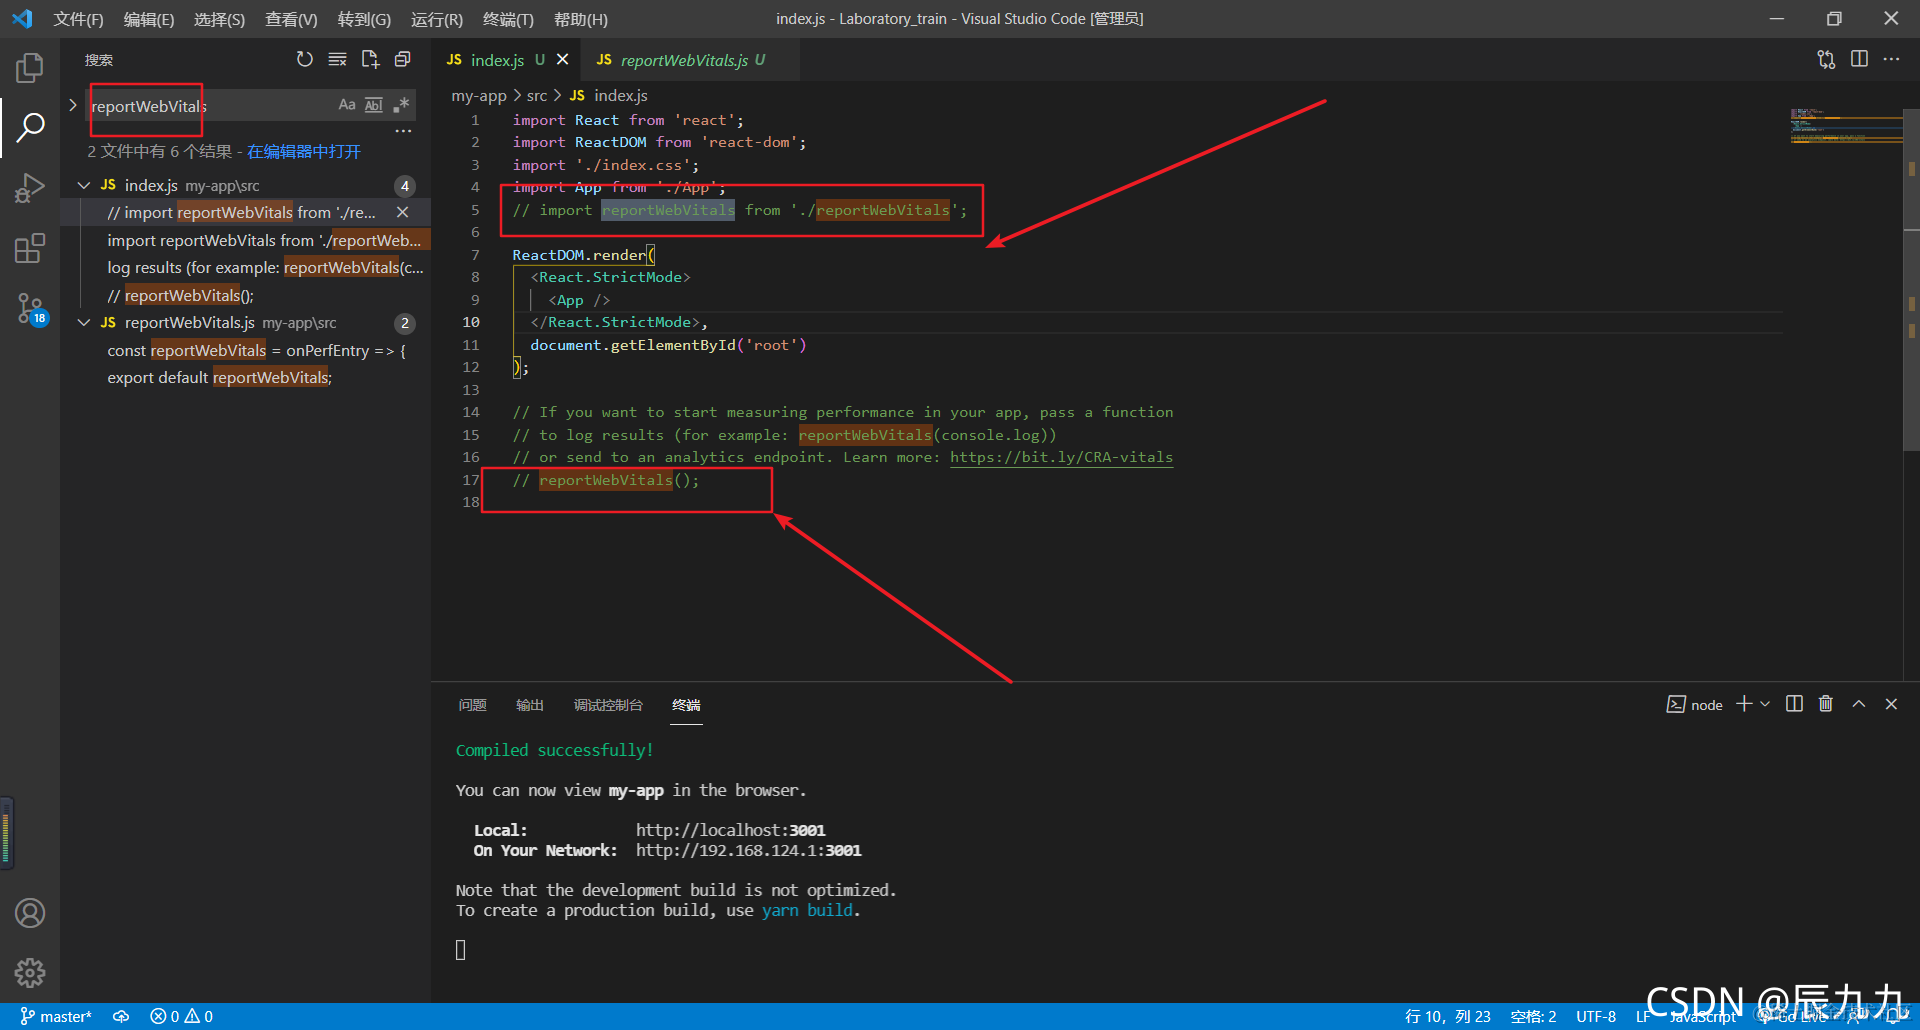Open the Extensions view
The height and width of the screenshot is (1030, 1920).
click(30, 248)
